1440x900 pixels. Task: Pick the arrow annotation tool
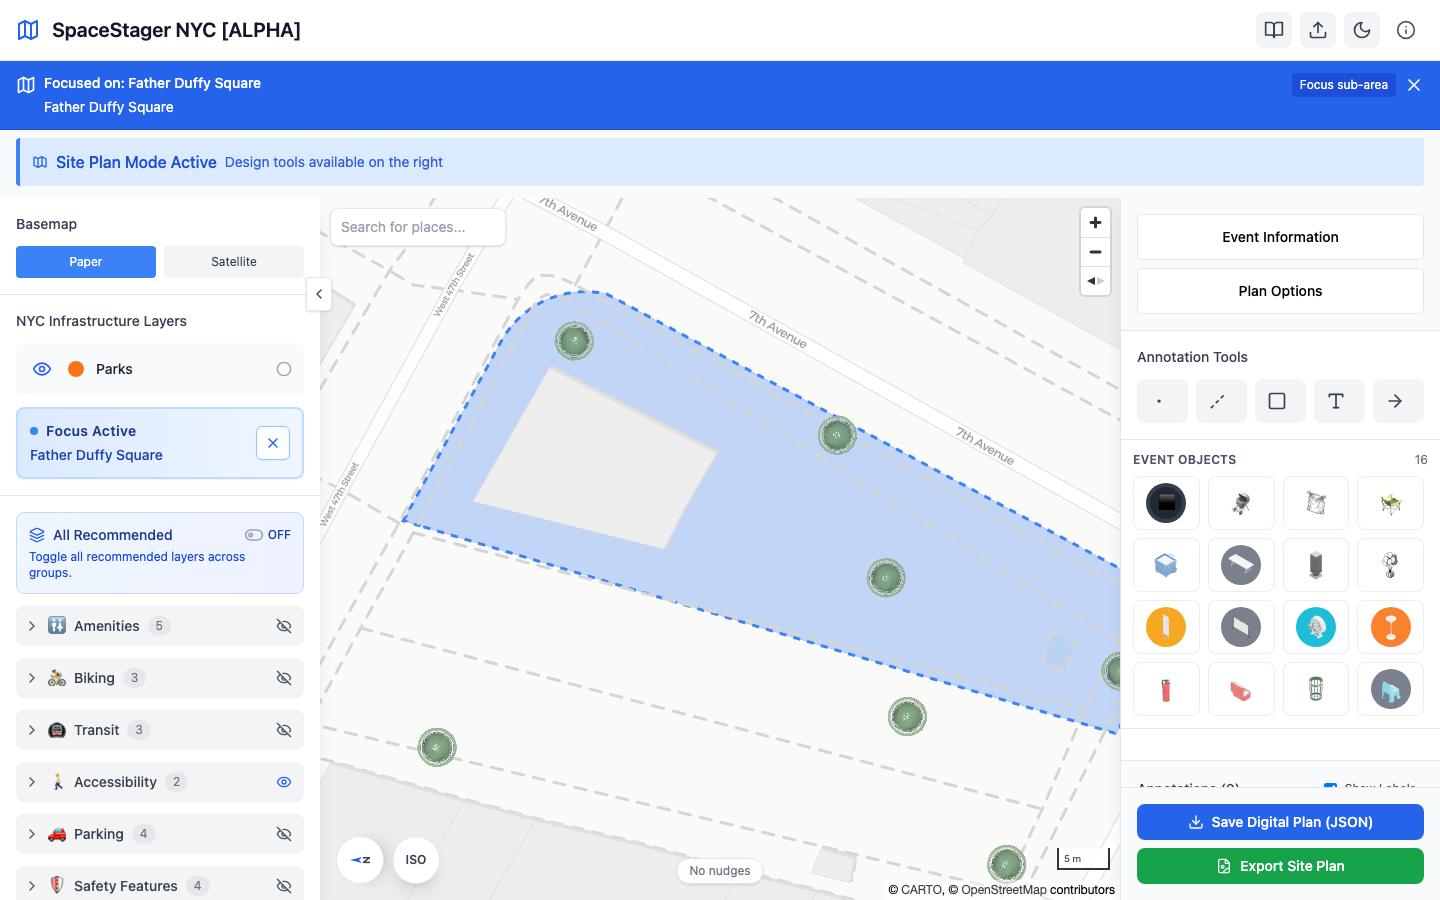(1395, 401)
